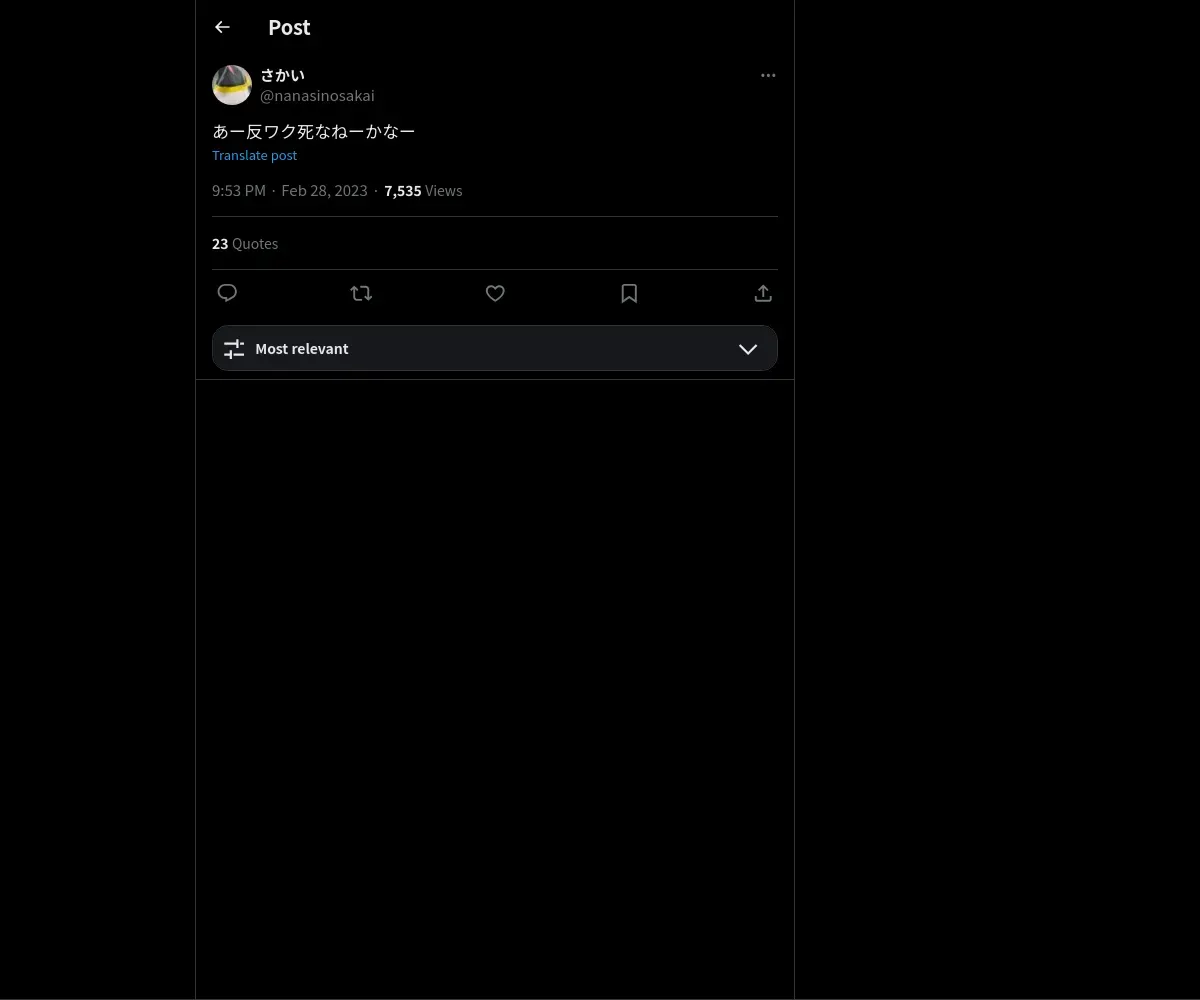The width and height of the screenshot is (1200, 1000).
Task: Expand the chevron on the Most relevant bar
Action: coord(748,349)
